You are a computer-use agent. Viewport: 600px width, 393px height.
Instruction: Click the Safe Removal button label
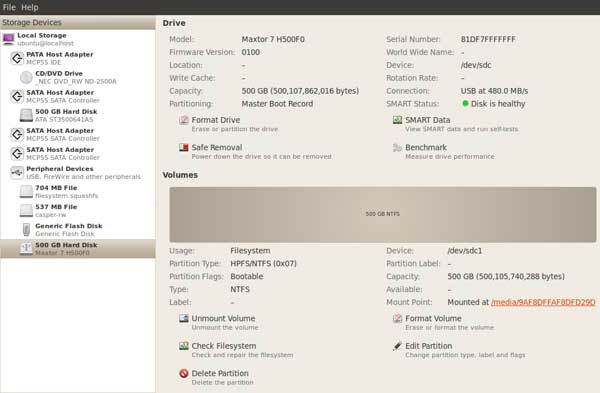click(x=217, y=147)
